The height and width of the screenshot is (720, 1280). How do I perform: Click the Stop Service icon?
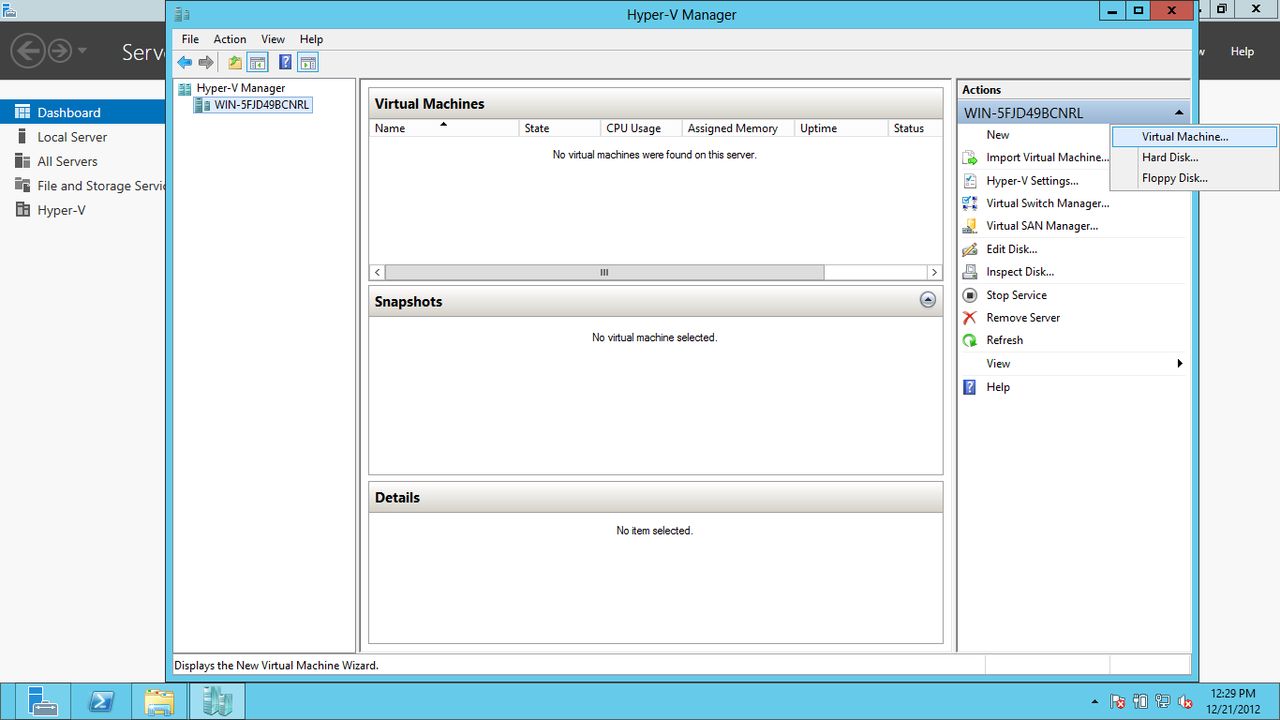click(x=969, y=295)
